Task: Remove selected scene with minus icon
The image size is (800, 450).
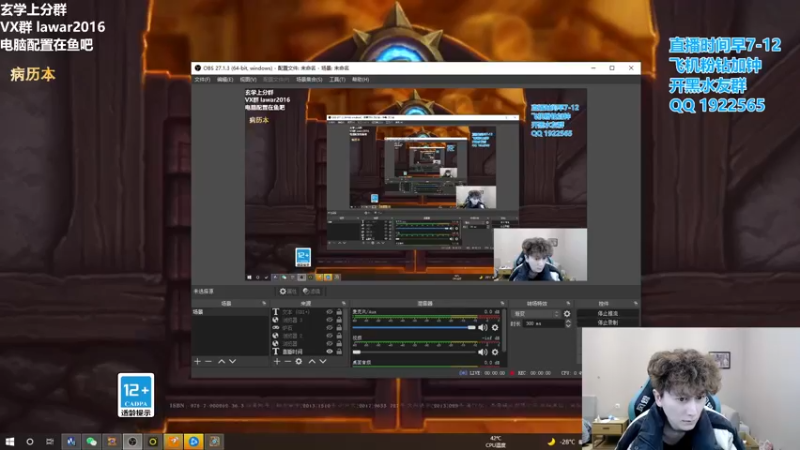Action: click(208, 361)
